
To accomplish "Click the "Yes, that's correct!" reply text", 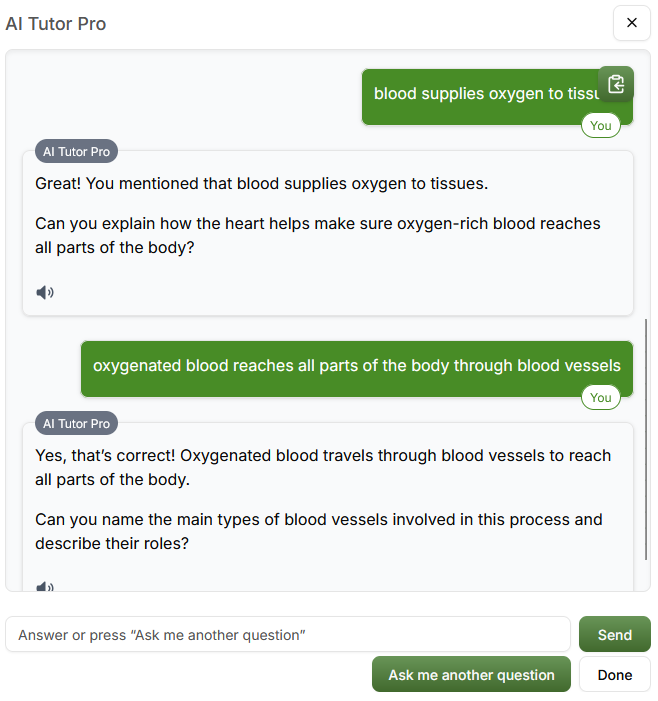I will point(322,467).
